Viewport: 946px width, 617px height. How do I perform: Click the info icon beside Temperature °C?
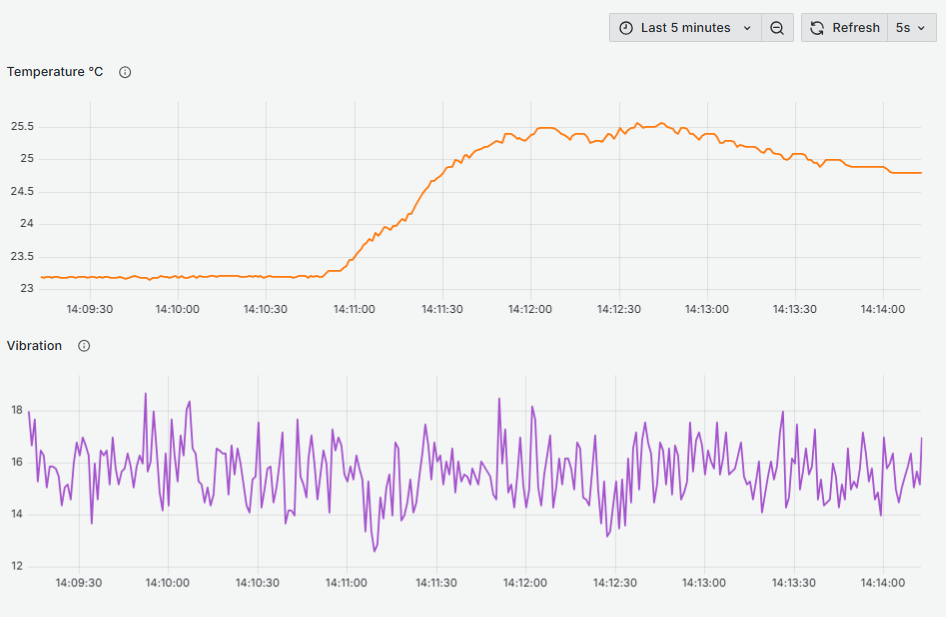(x=125, y=72)
